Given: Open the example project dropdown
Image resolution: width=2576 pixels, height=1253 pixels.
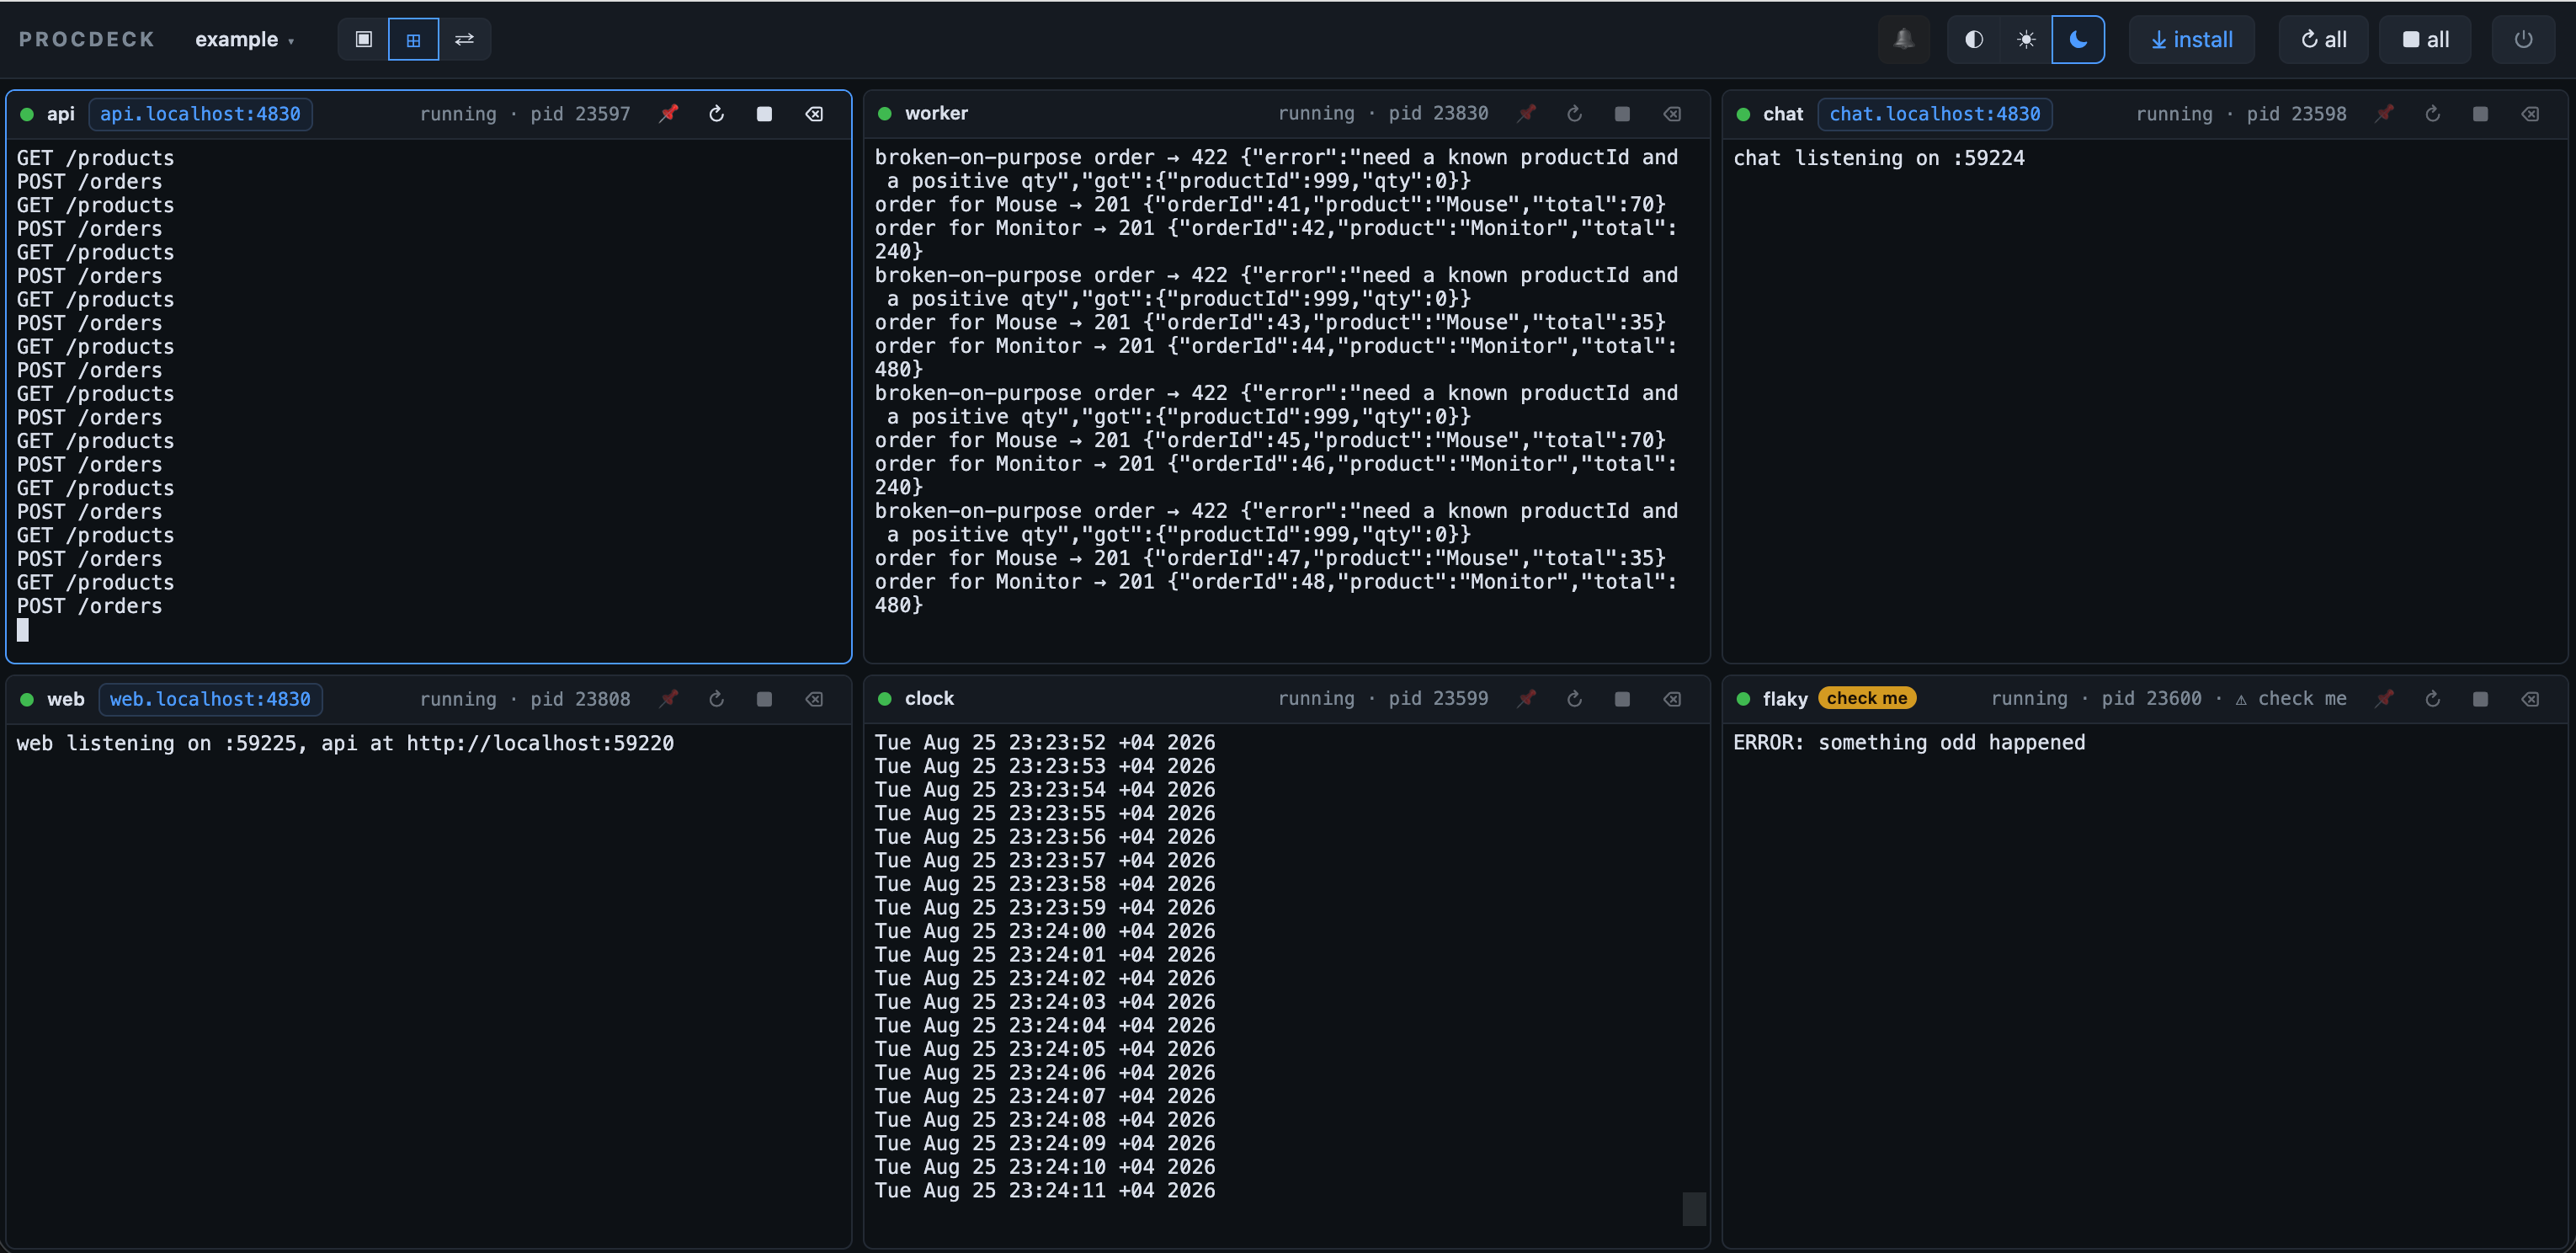Looking at the screenshot, I should click(244, 39).
